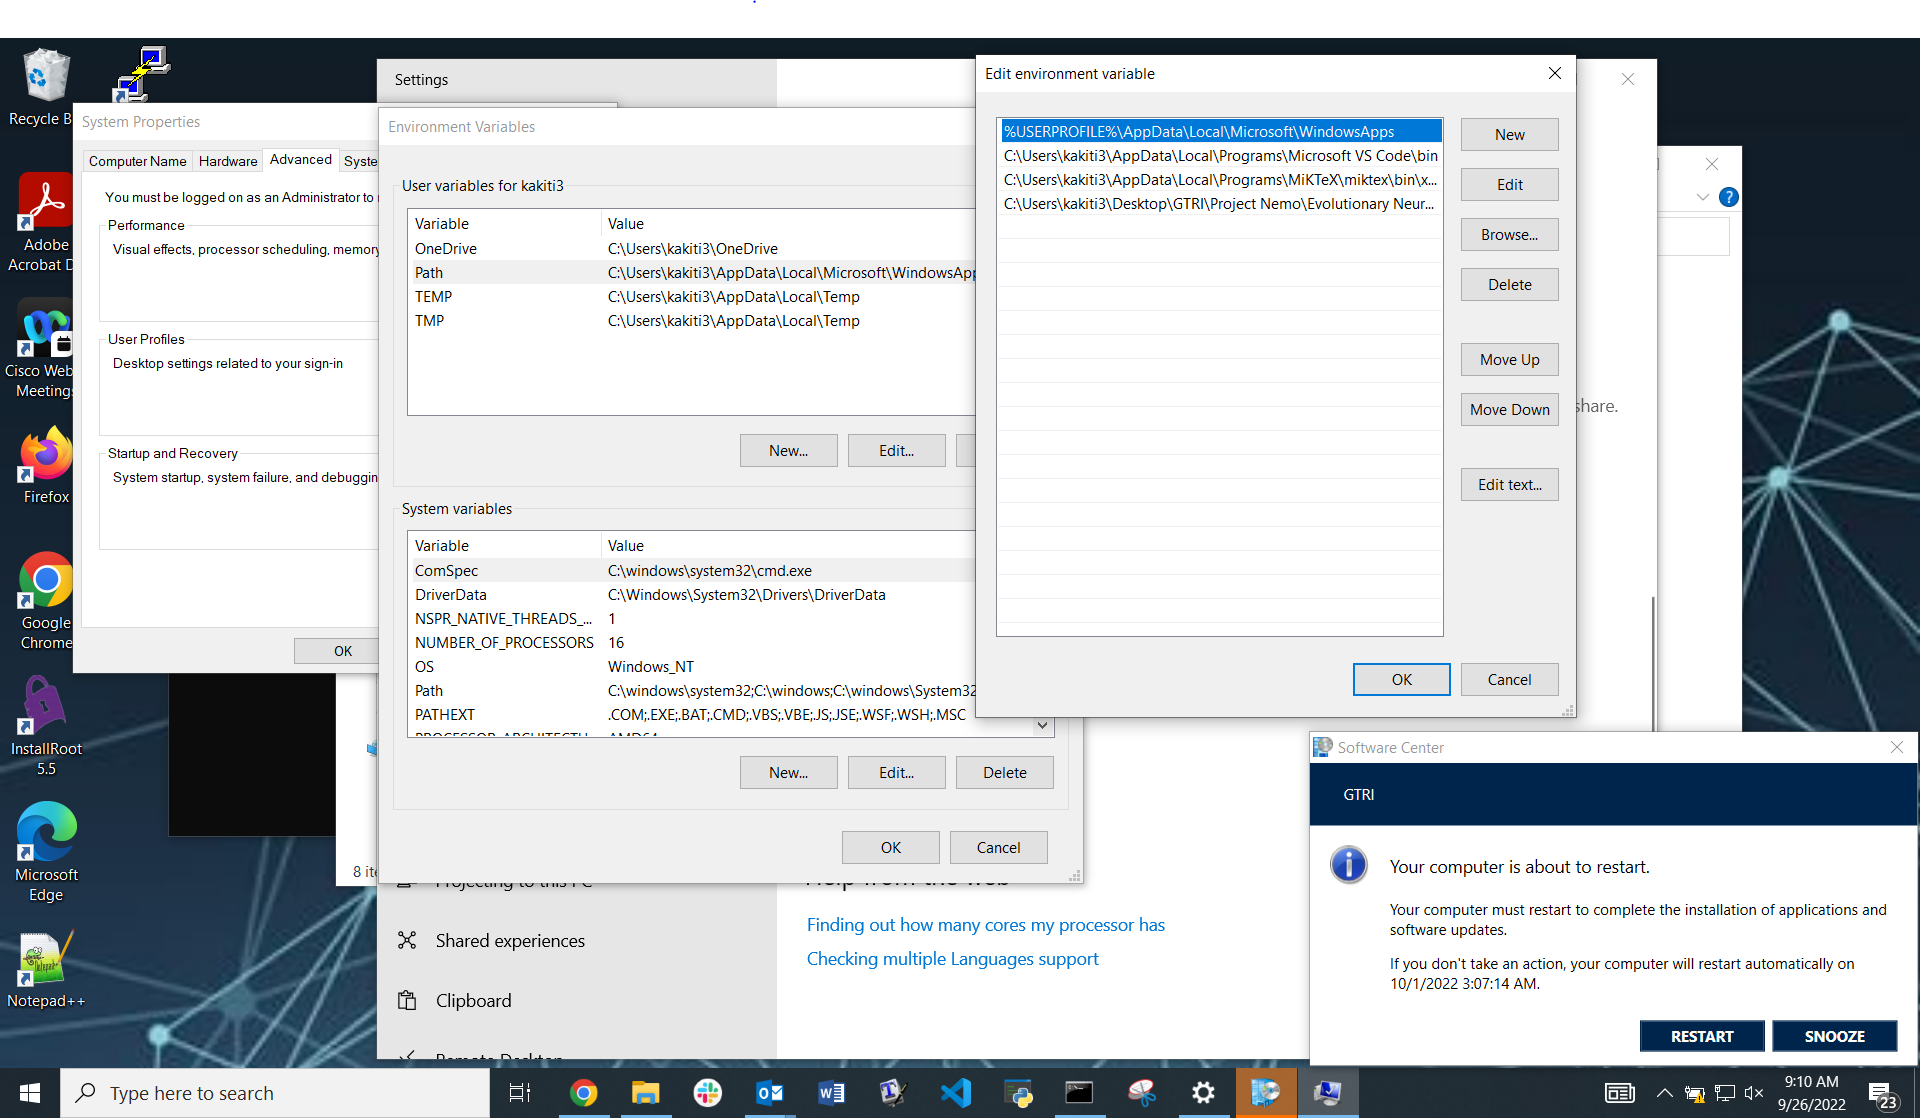Click the Edit text button
The image size is (1920, 1118).
point(1508,484)
